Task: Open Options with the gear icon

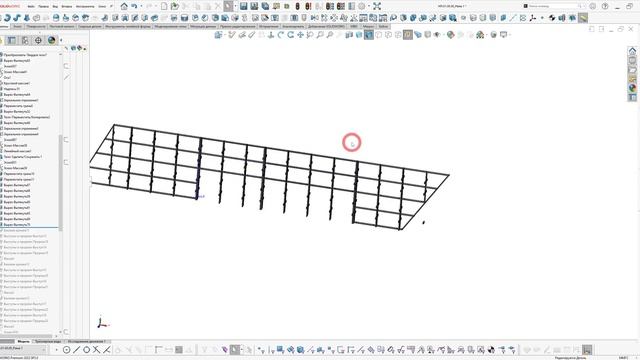Action: coord(362,6)
